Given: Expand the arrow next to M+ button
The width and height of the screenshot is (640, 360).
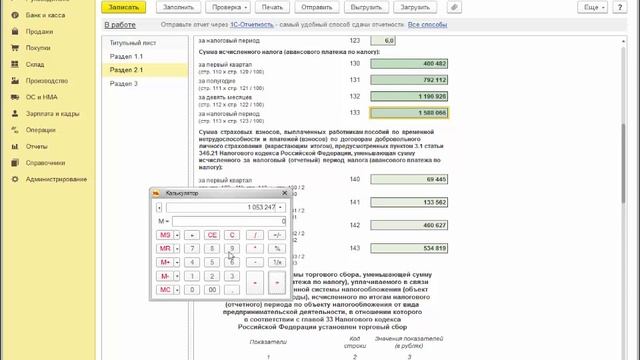Looking at the screenshot, I should pyautogui.click(x=177, y=262).
